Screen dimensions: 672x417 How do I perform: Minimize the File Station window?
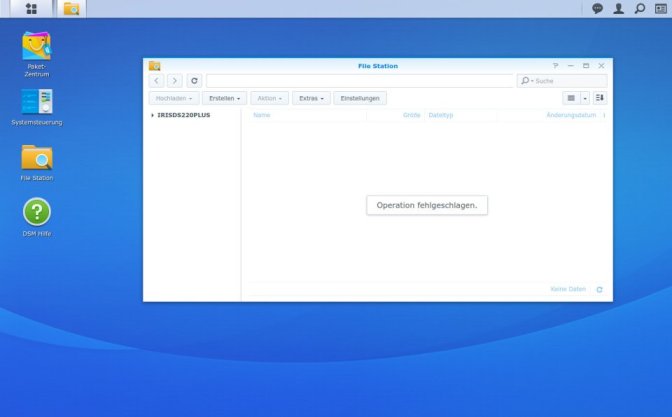(570, 66)
